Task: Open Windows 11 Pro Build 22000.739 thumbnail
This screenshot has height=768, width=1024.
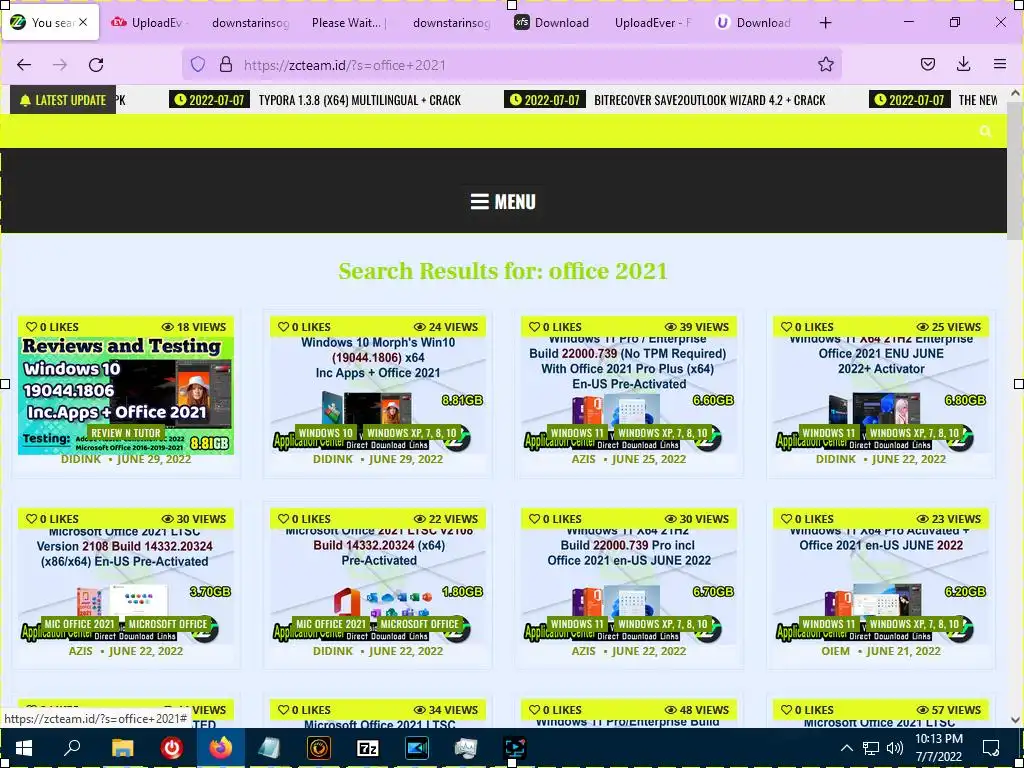Action: [629, 395]
